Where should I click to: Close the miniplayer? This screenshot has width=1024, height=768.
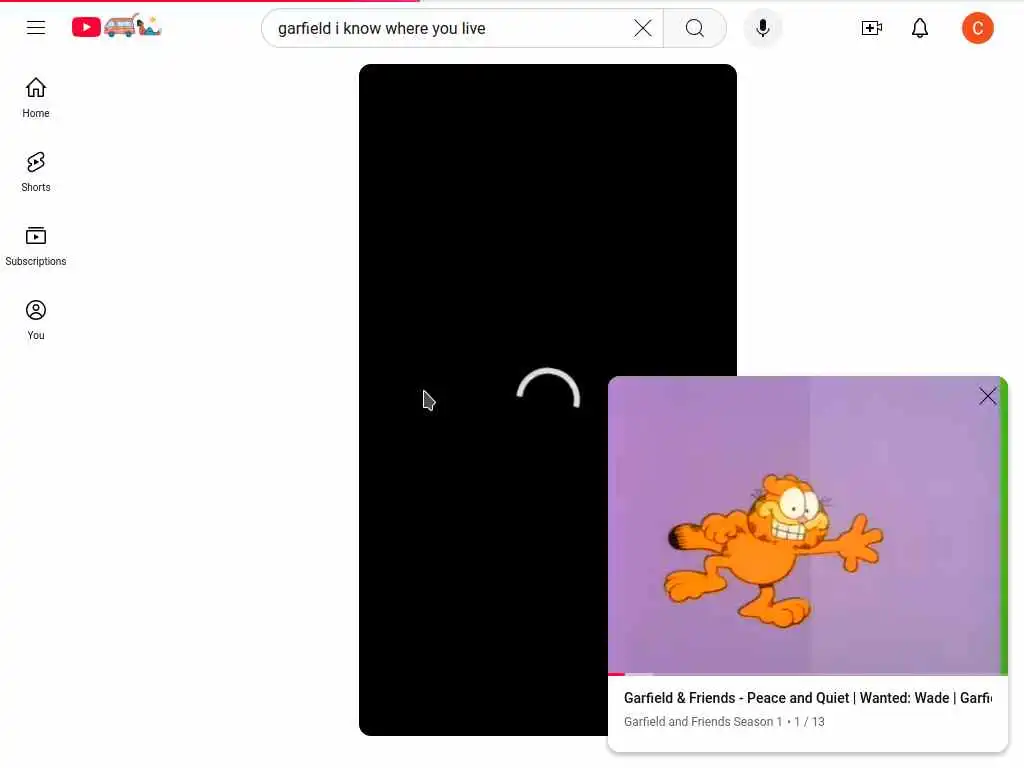tap(987, 396)
